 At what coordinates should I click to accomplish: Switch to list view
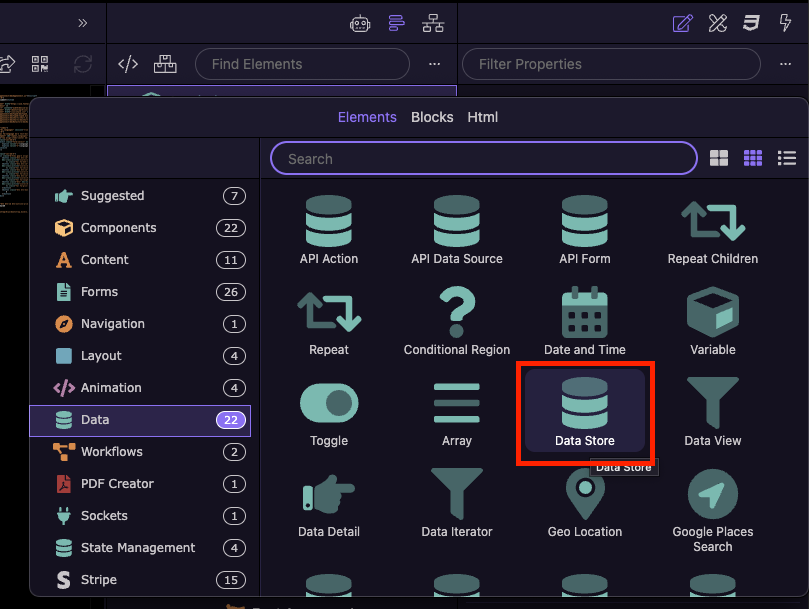click(x=787, y=158)
